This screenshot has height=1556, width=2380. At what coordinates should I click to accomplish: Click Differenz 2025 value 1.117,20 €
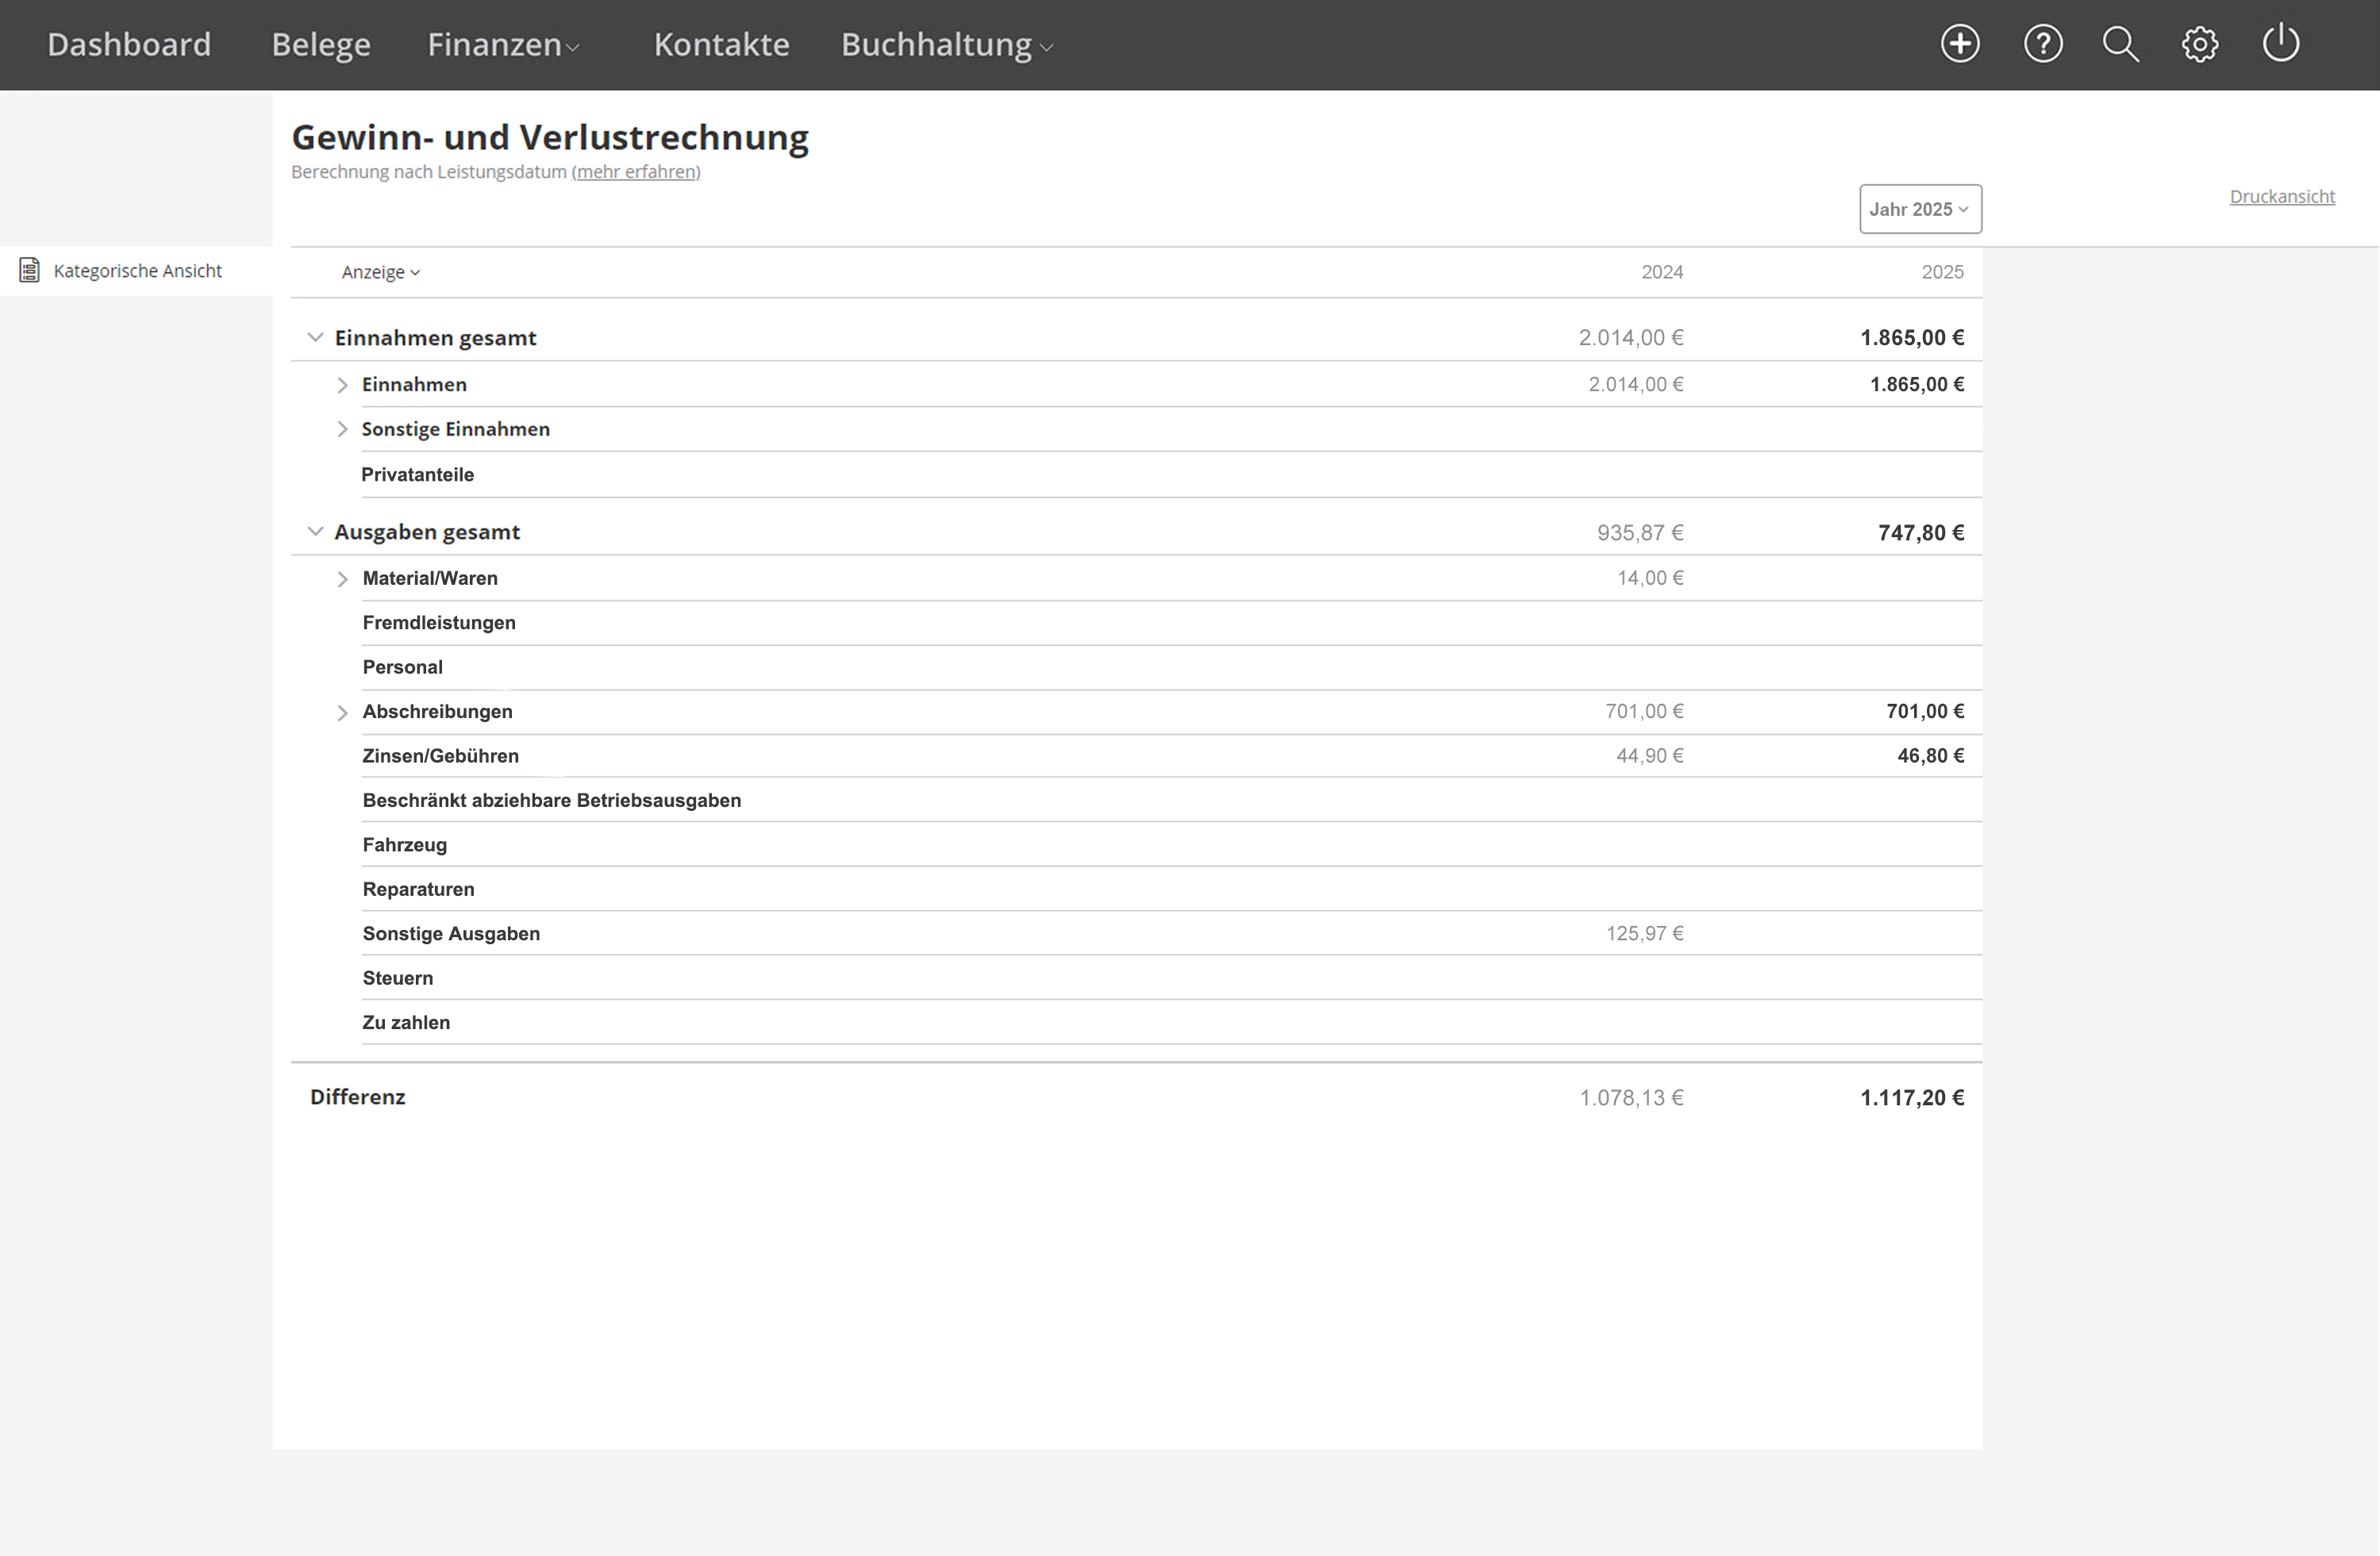coord(1912,1098)
